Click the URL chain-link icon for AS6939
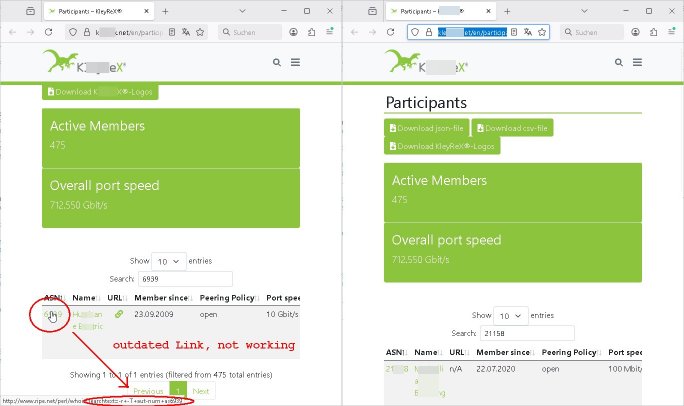684x406 pixels. (119, 314)
